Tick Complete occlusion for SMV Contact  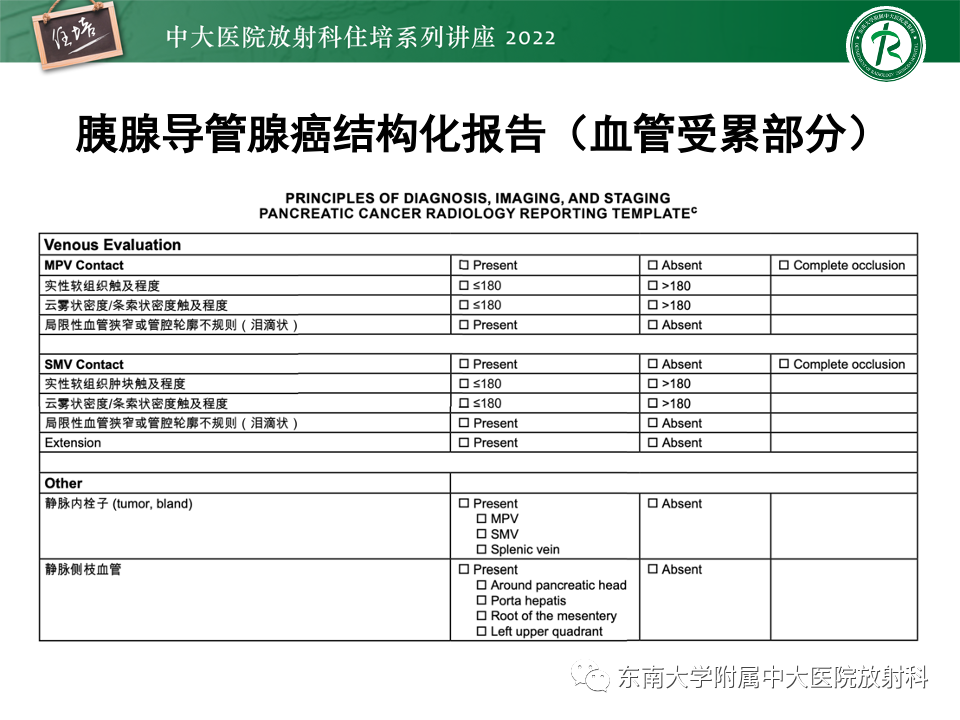(x=784, y=364)
